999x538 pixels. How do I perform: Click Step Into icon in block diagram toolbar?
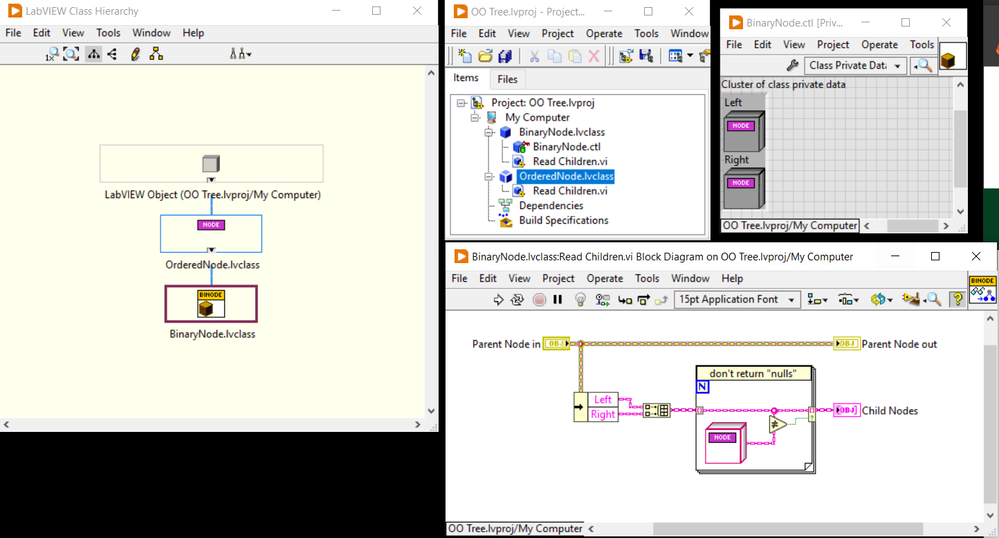(625, 300)
